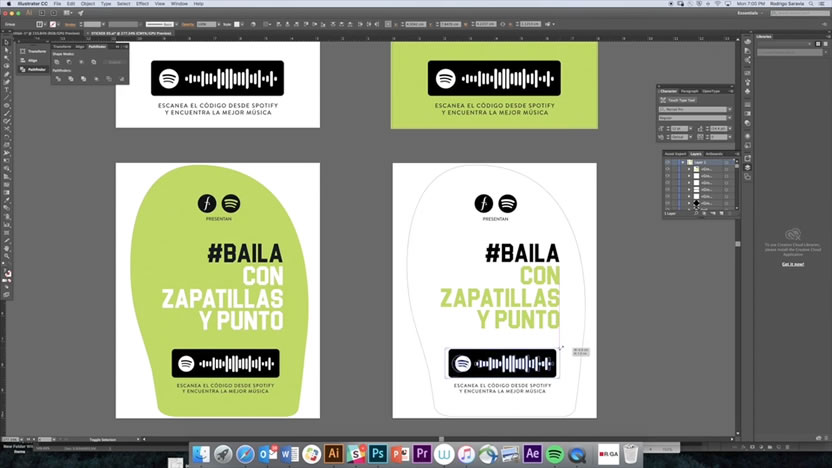Switch to the OpenType tab
The image size is (832, 468).
(711, 91)
